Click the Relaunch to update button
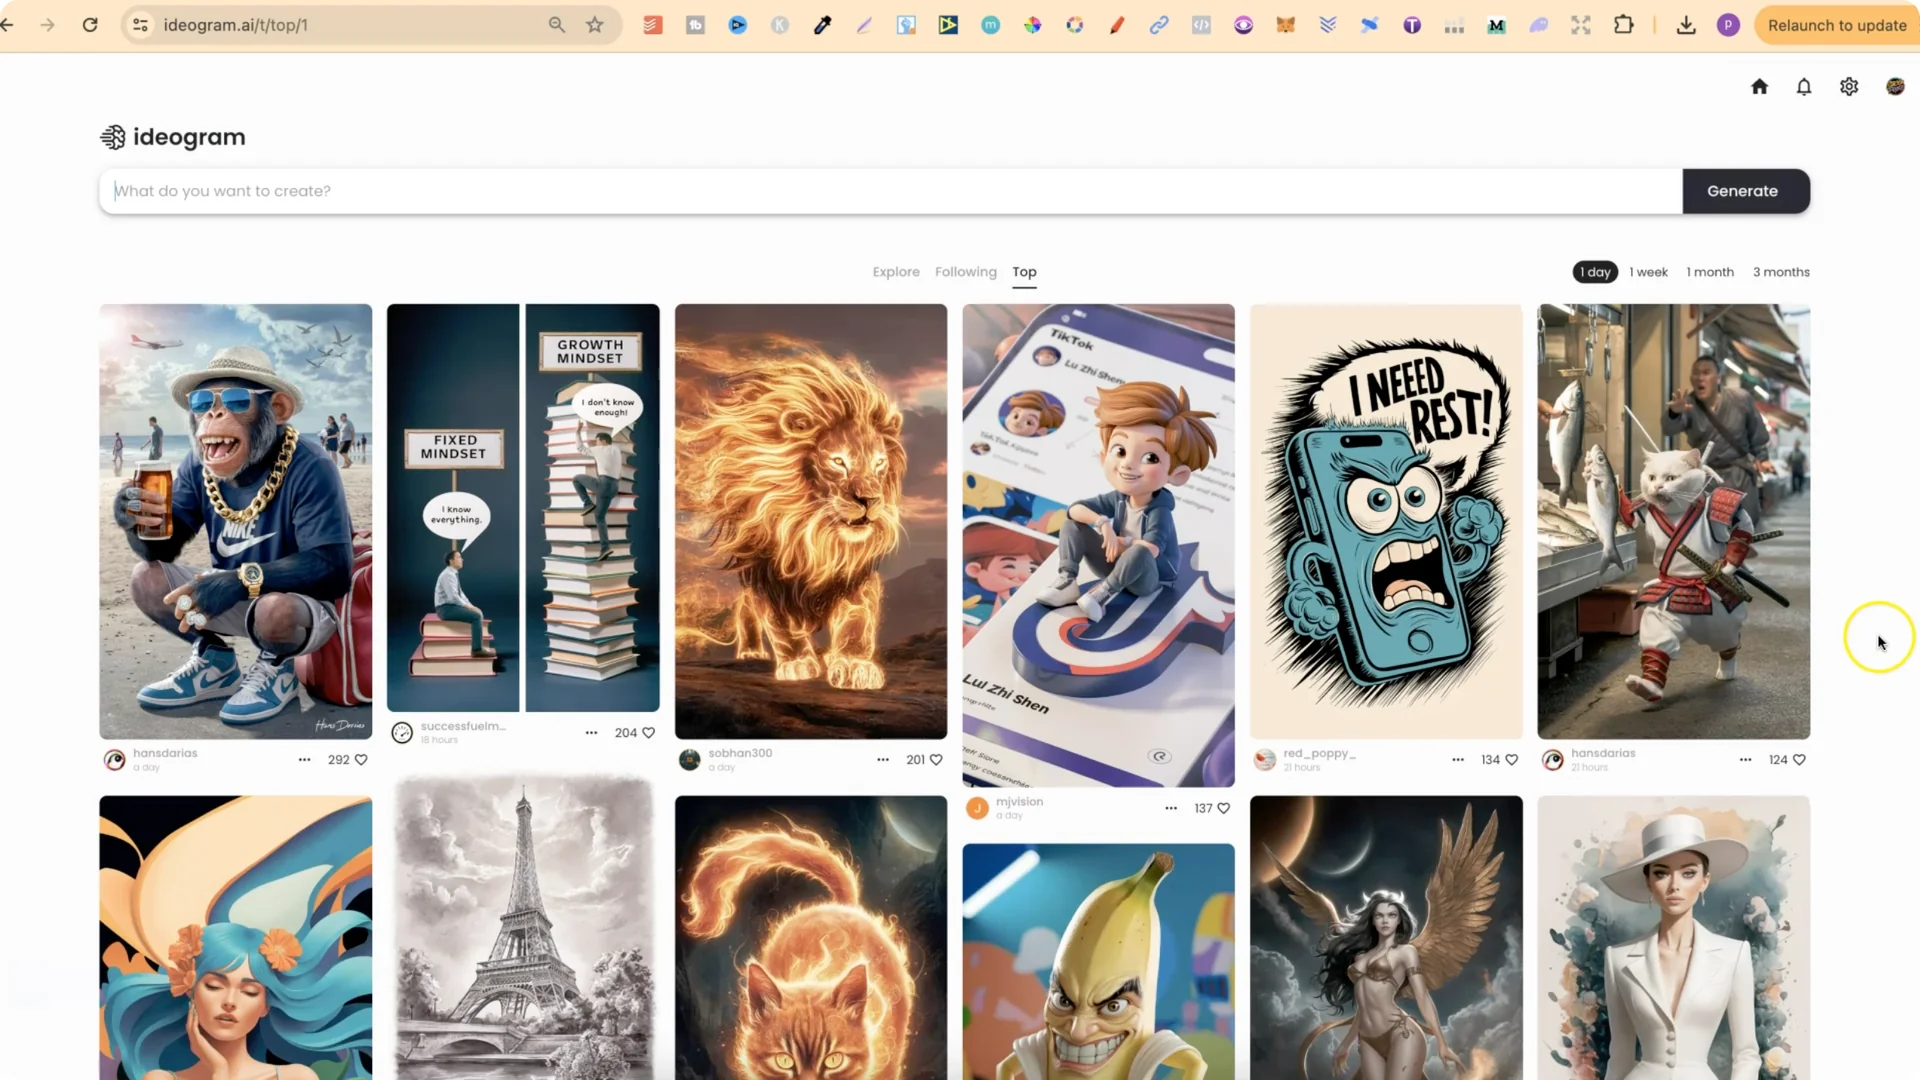 1837,25
